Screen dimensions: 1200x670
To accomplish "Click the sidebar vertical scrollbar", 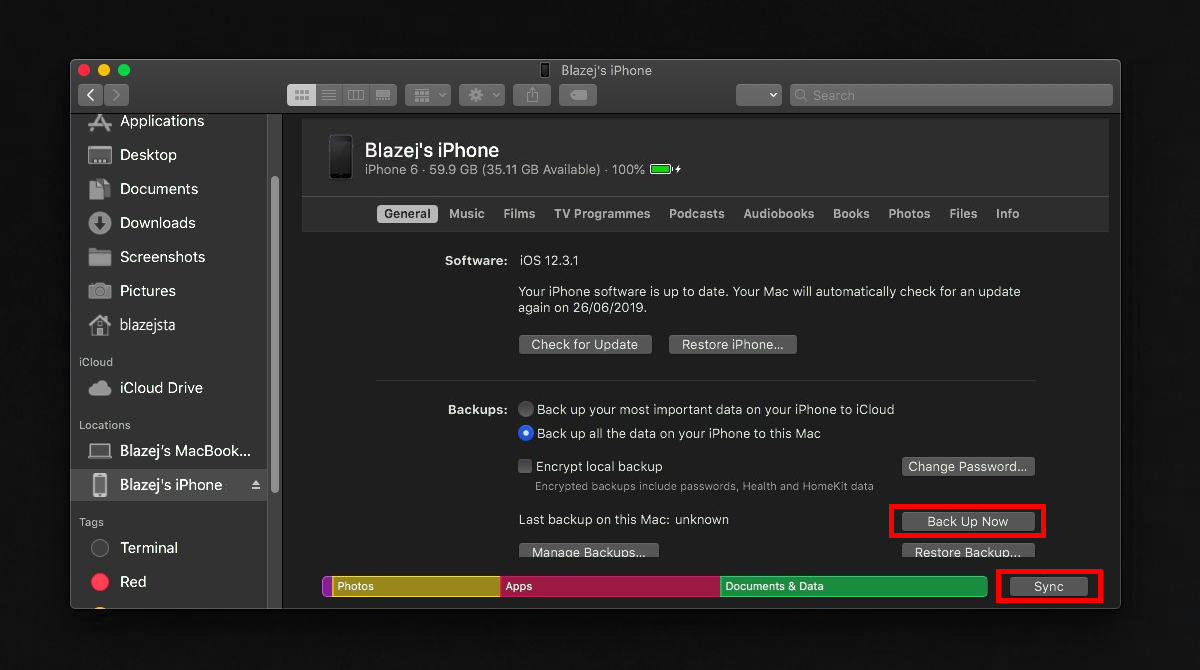I will [x=275, y=333].
